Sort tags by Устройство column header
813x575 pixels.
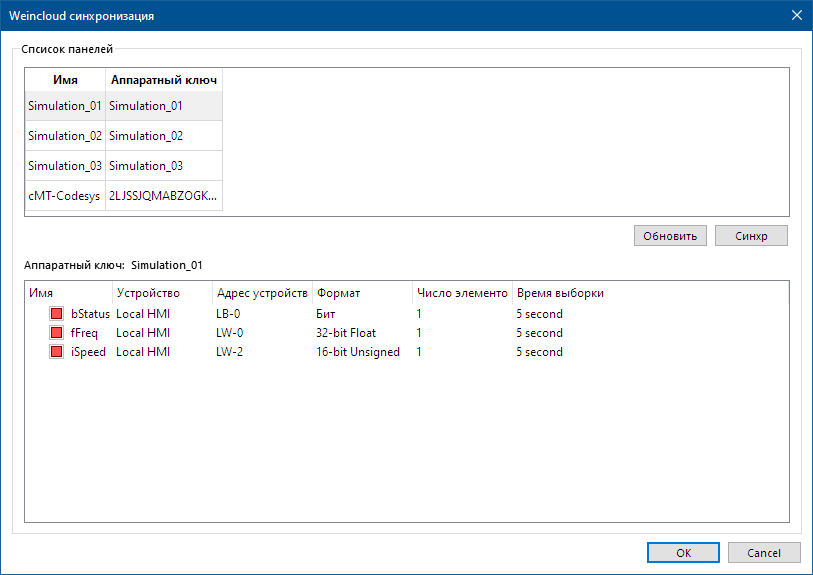click(x=162, y=293)
